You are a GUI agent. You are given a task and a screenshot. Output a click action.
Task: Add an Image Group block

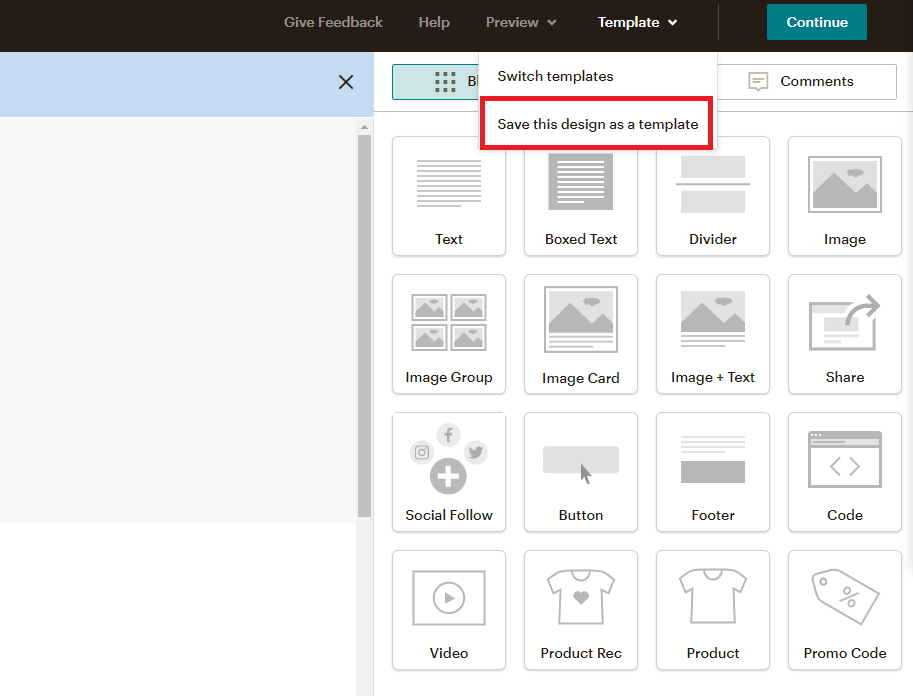[x=448, y=334]
